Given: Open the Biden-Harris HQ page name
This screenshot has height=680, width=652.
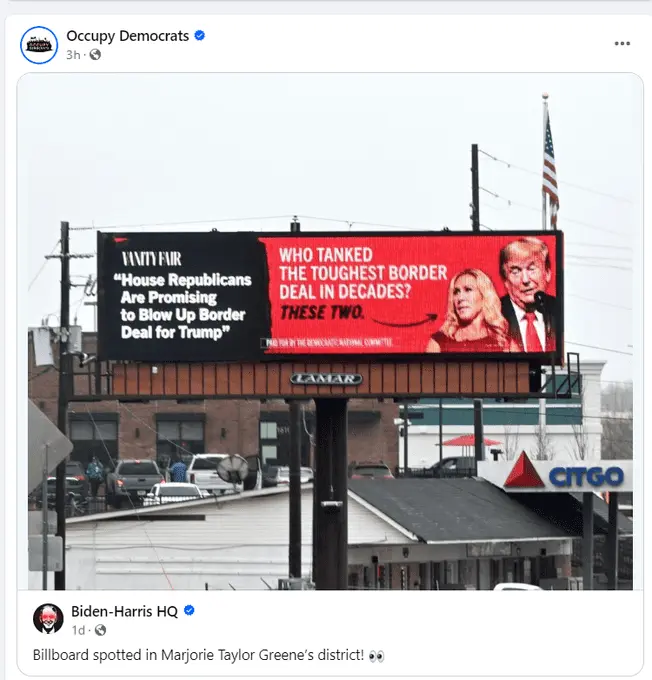Looking at the screenshot, I should (x=125, y=611).
